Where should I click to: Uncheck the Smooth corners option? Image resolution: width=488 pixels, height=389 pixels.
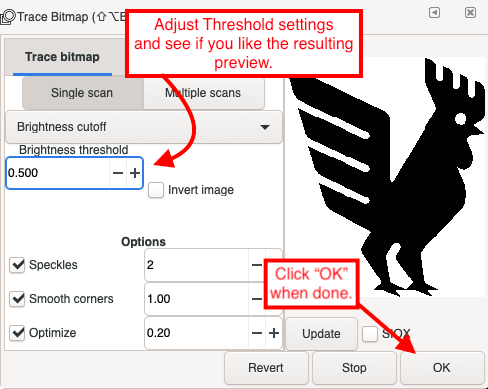(17, 299)
